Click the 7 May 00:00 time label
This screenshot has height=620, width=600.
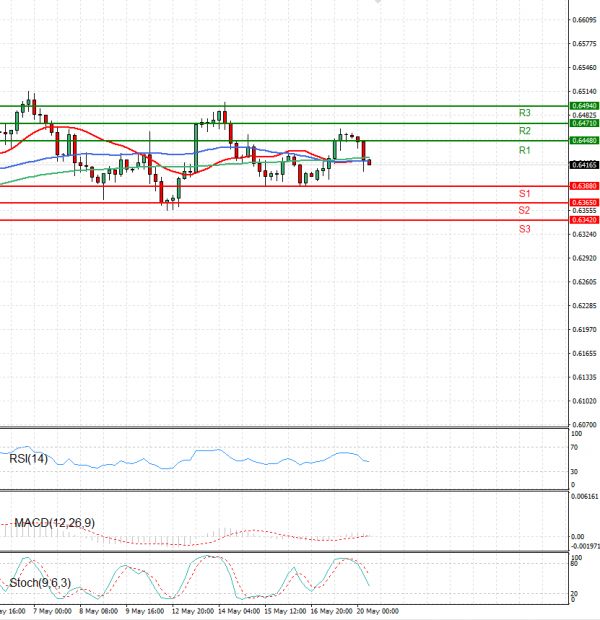52,611
